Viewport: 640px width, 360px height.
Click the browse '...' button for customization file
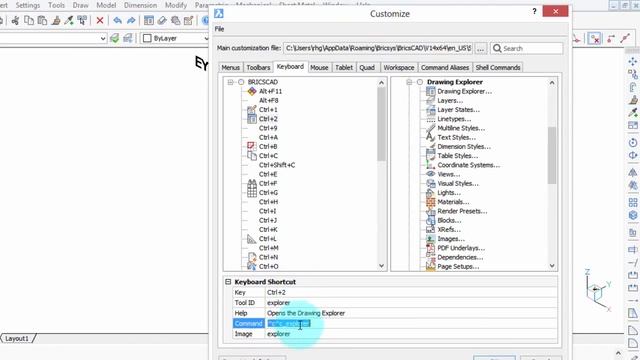(x=481, y=48)
